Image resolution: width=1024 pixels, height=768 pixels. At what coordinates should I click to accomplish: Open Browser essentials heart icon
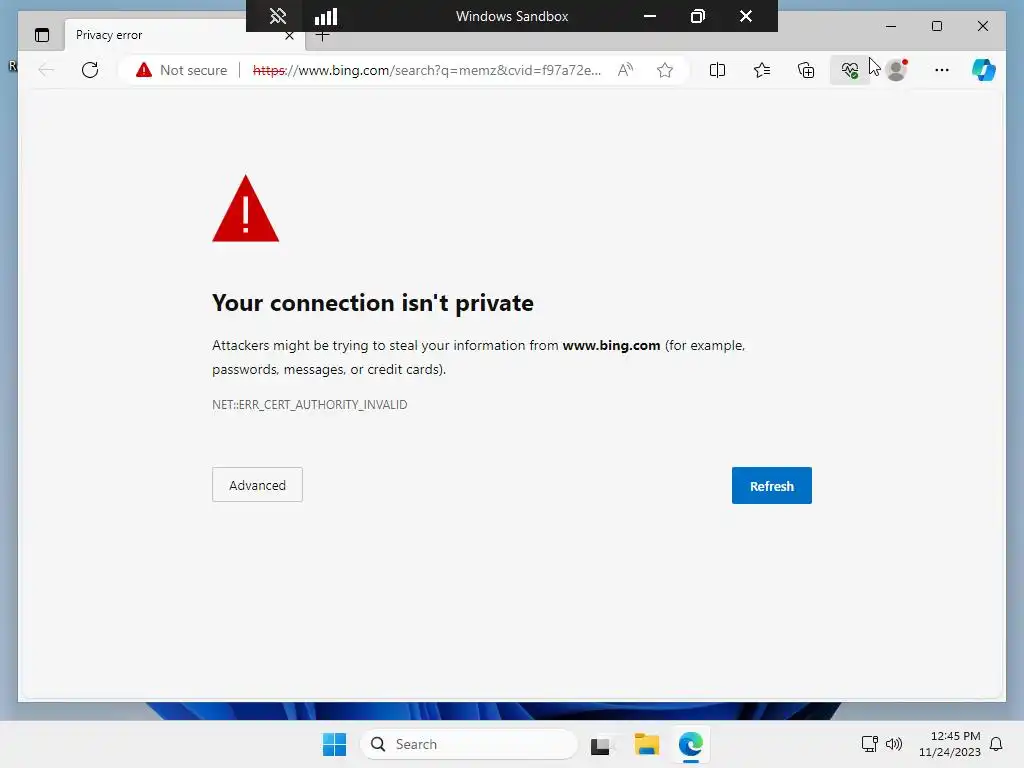[x=850, y=70]
